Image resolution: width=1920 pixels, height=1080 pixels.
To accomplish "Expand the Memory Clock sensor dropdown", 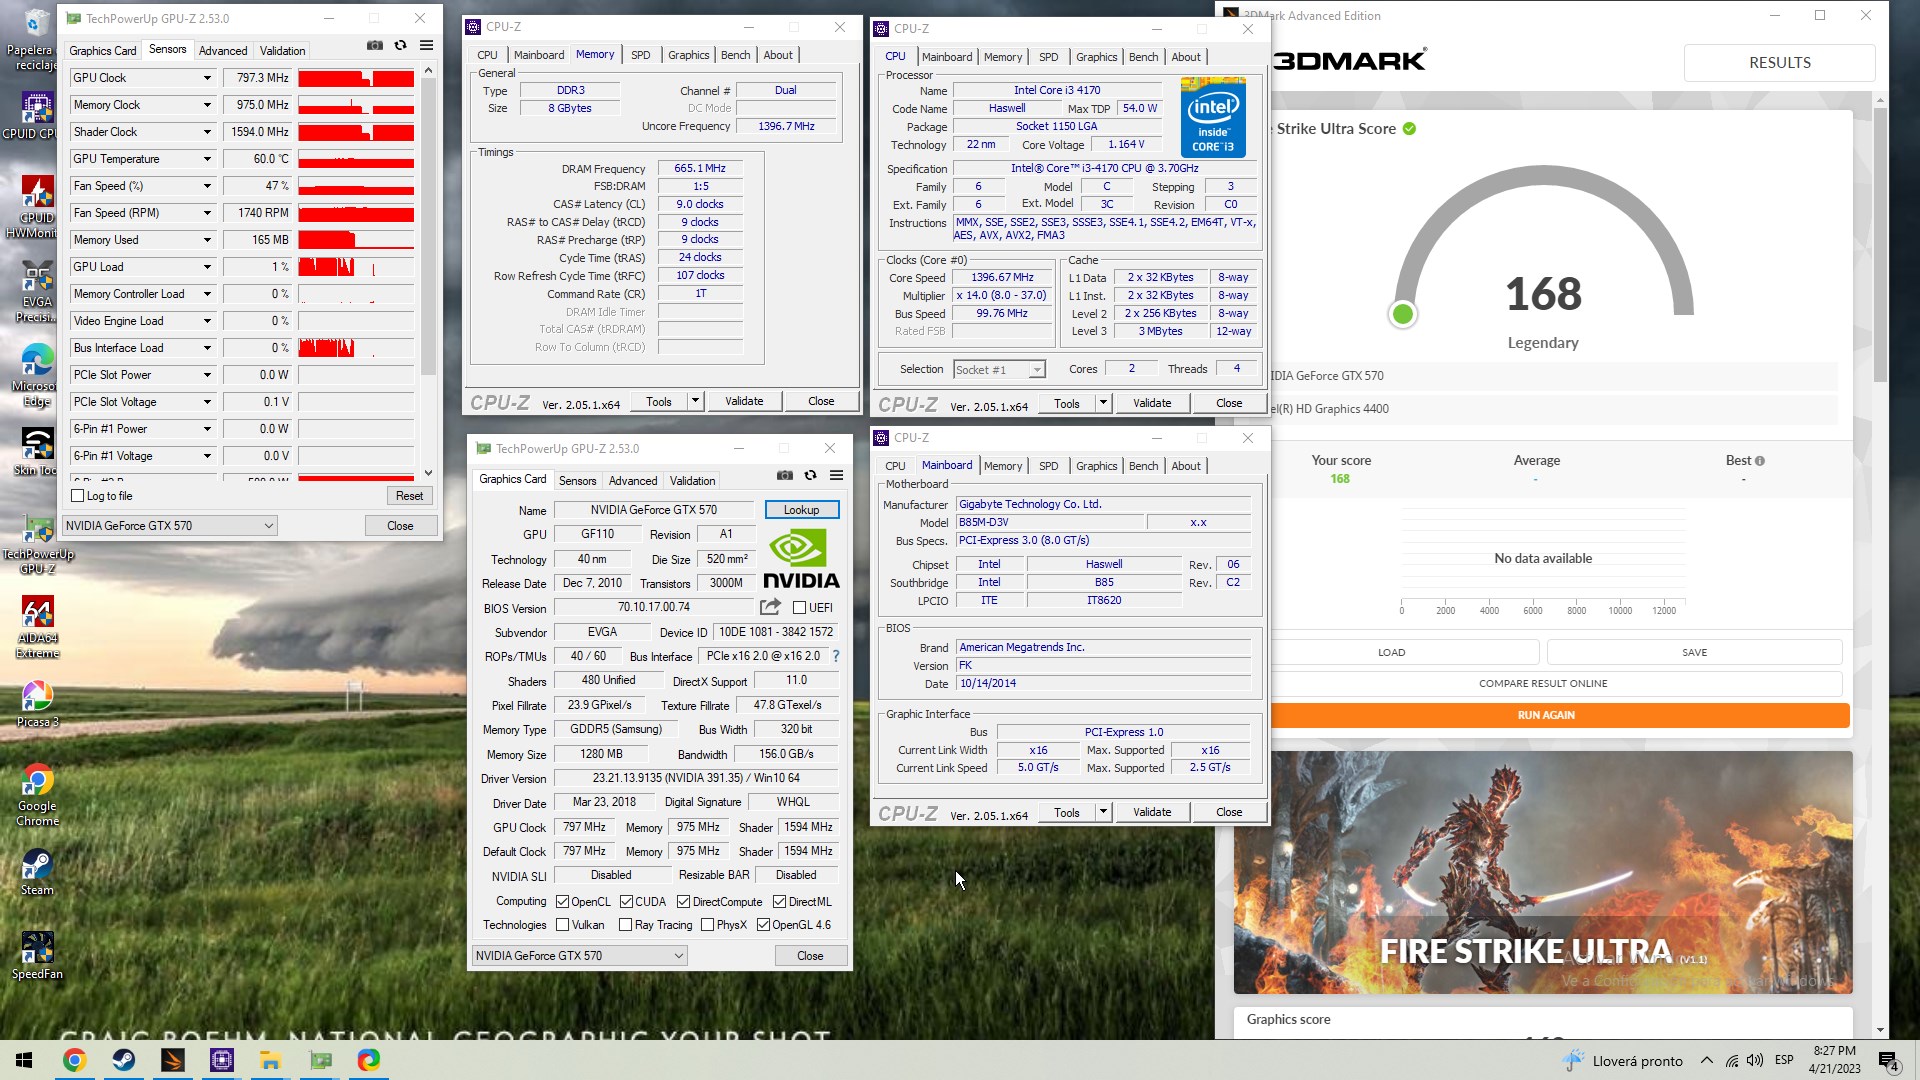I will click(x=207, y=105).
